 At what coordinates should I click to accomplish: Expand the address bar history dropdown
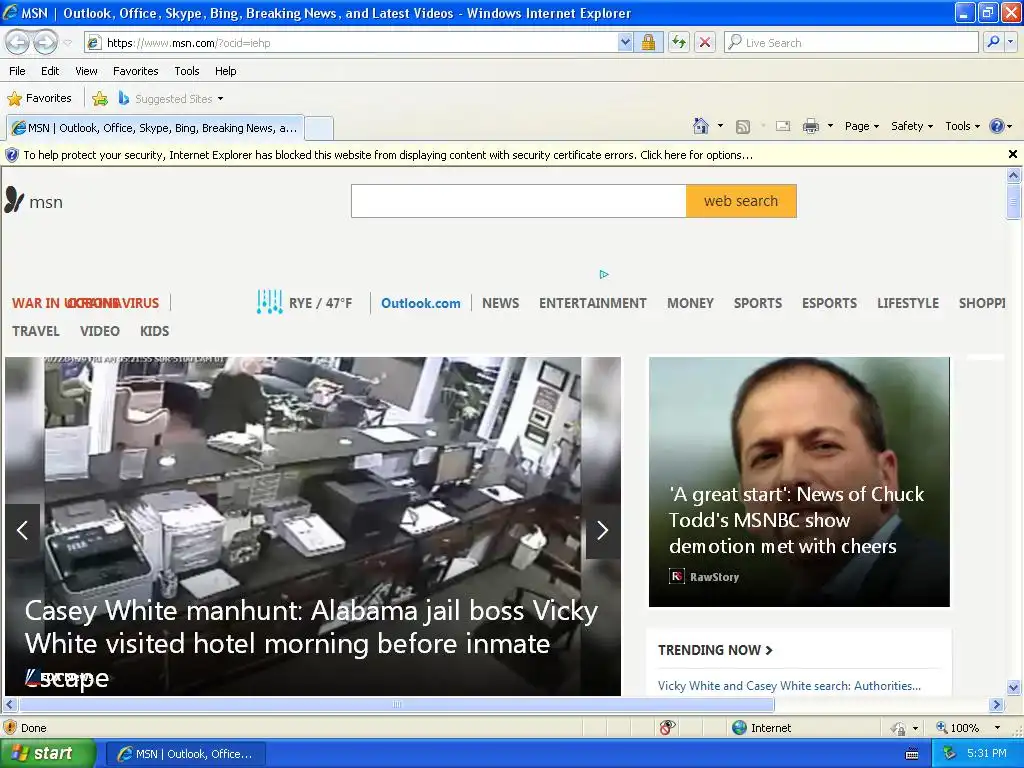coord(625,43)
